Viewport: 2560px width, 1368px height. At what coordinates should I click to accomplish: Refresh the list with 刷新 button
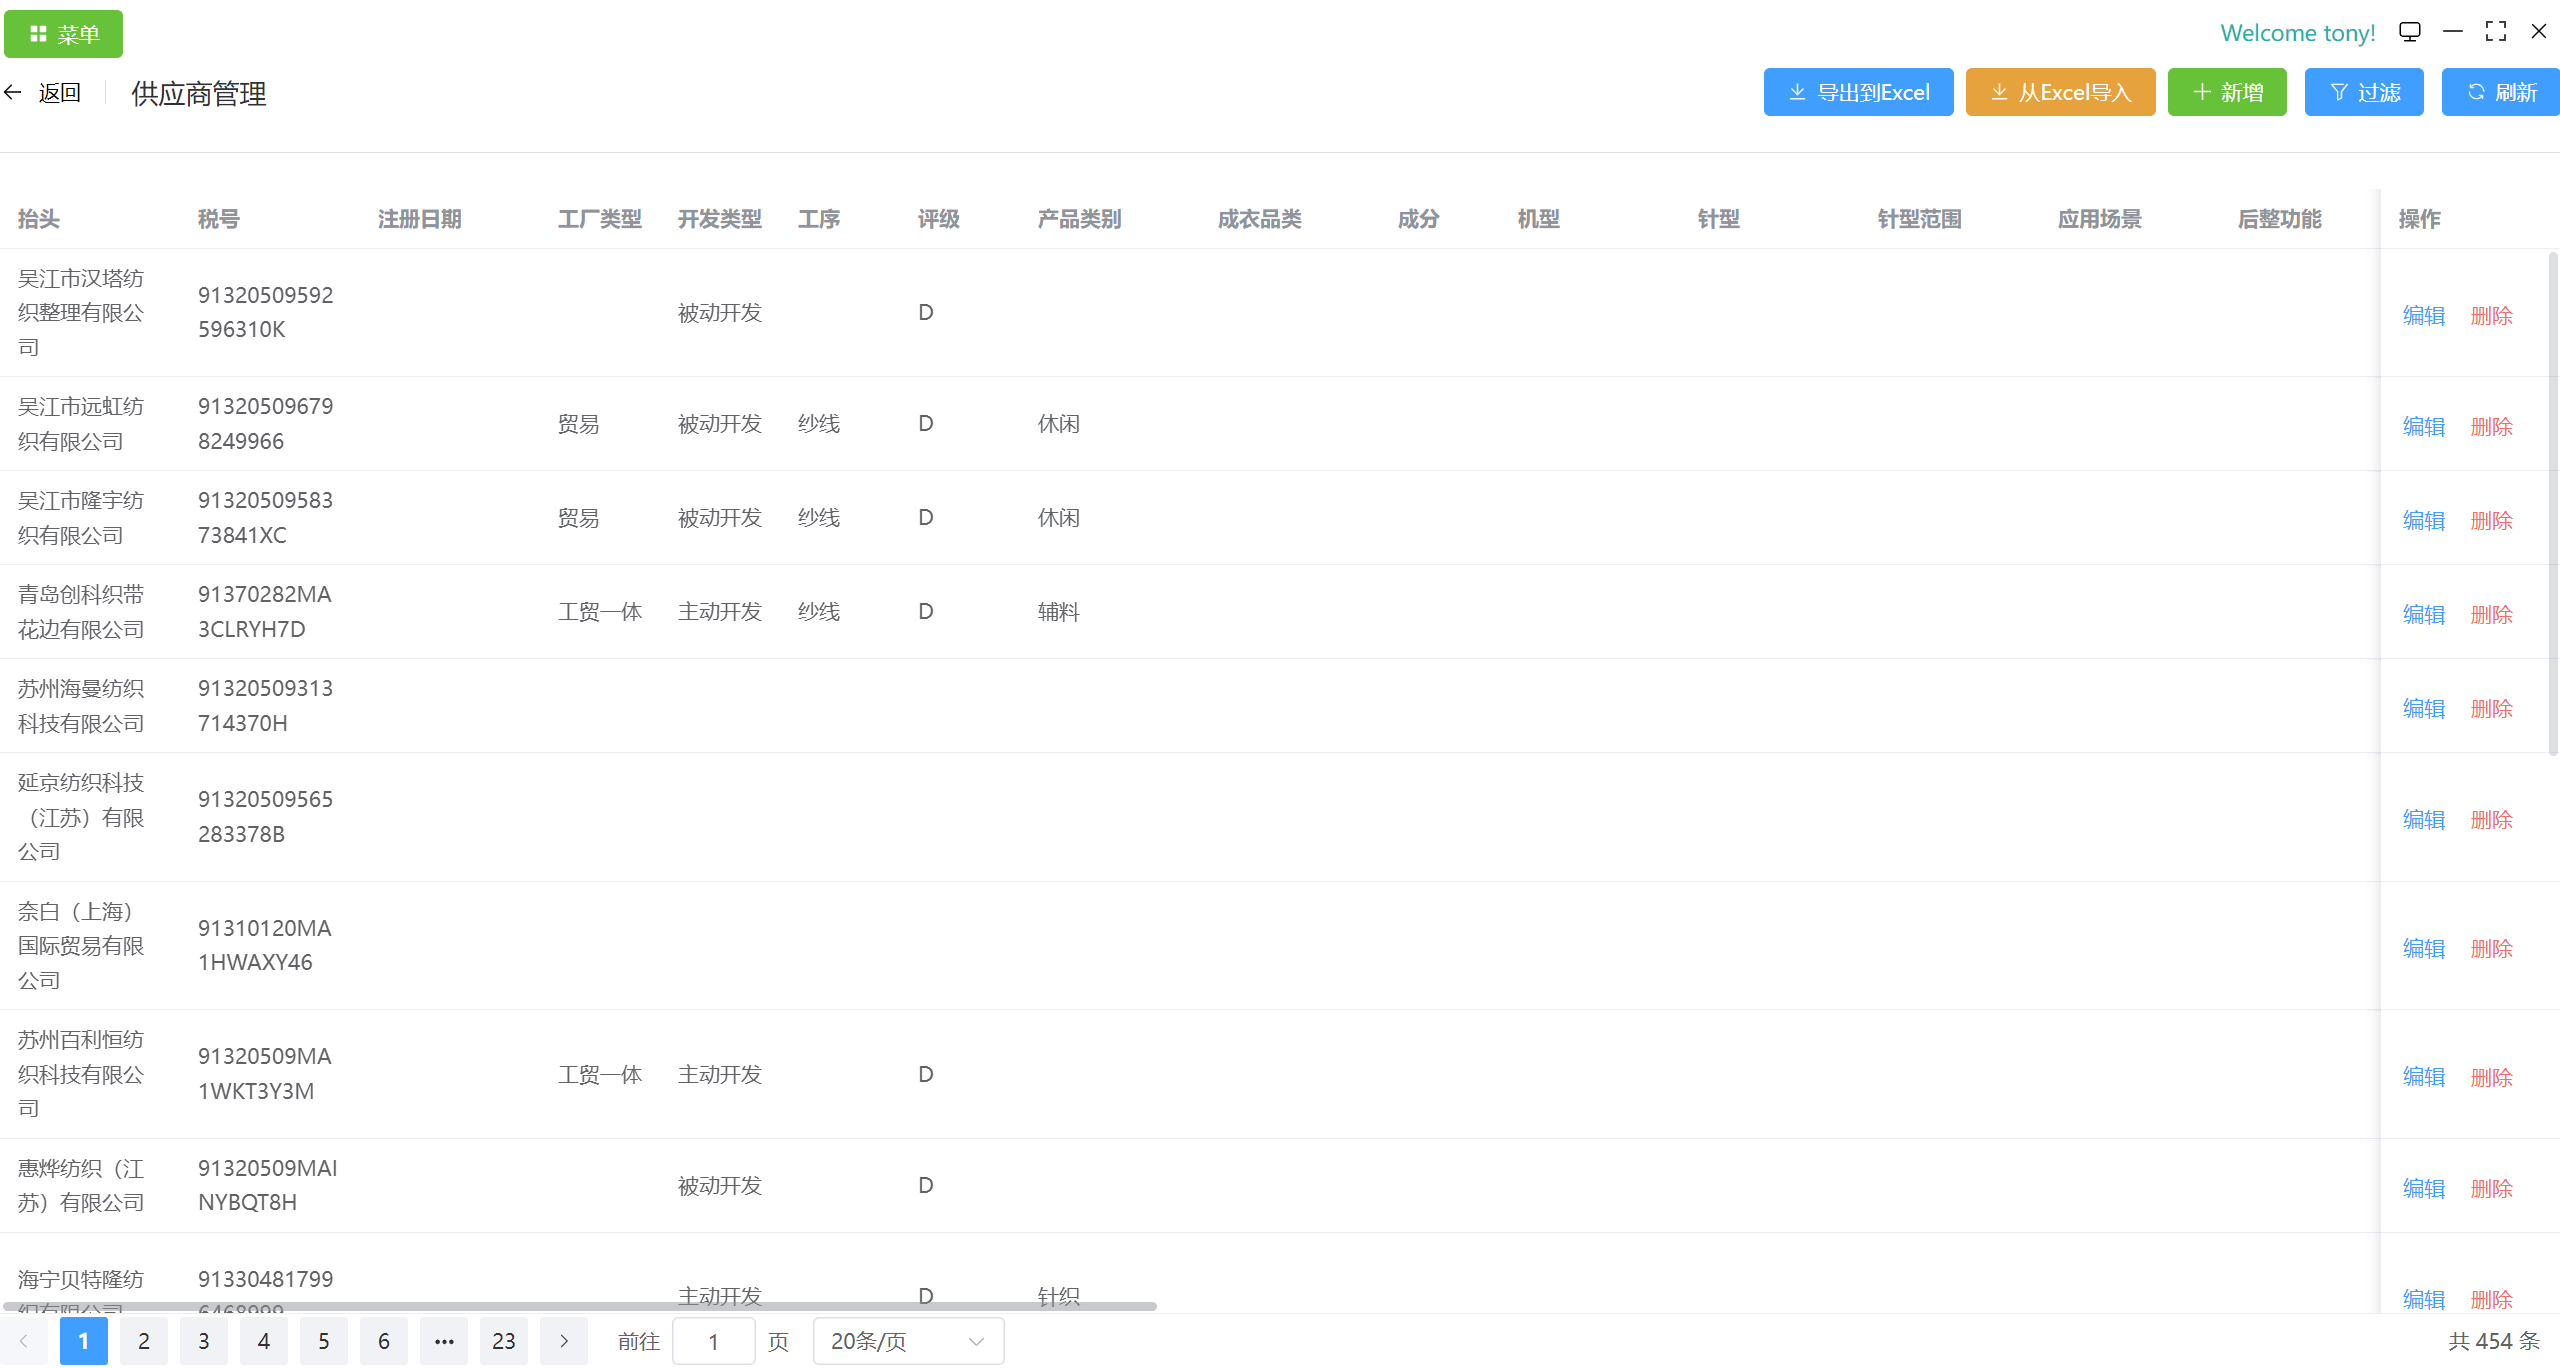(2501, 93)
